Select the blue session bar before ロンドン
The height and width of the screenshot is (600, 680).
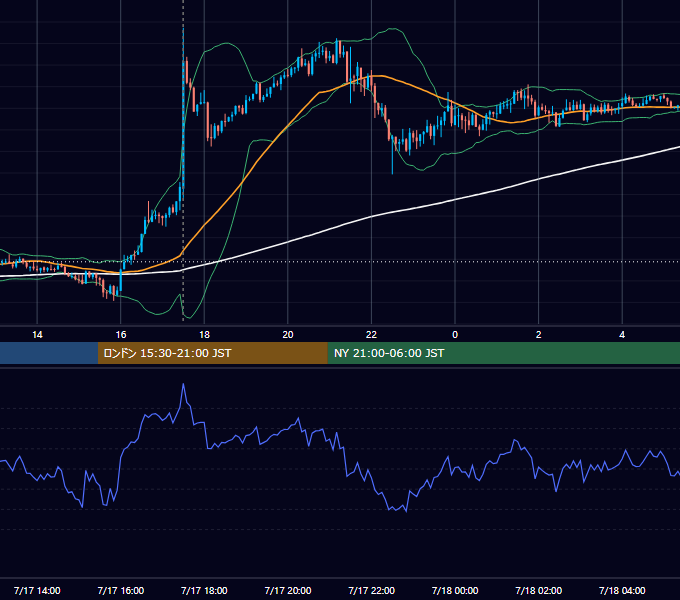(x=49, y=353)
